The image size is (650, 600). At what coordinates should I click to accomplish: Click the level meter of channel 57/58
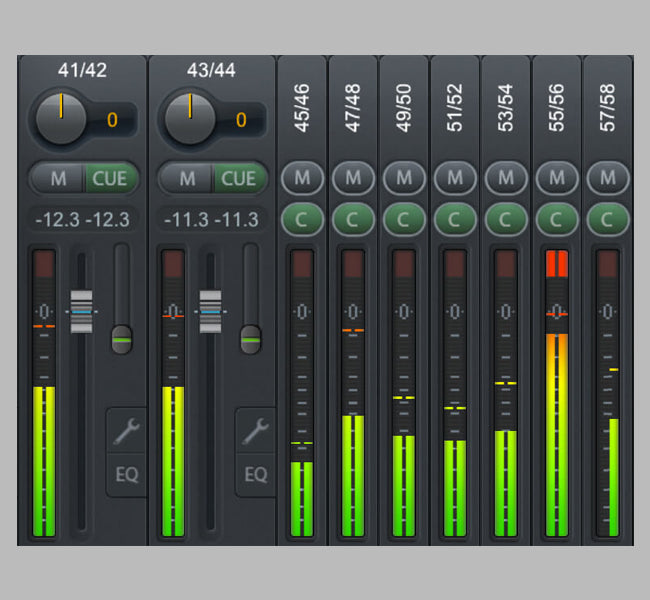pyautogui.click(x=608, y=393)
